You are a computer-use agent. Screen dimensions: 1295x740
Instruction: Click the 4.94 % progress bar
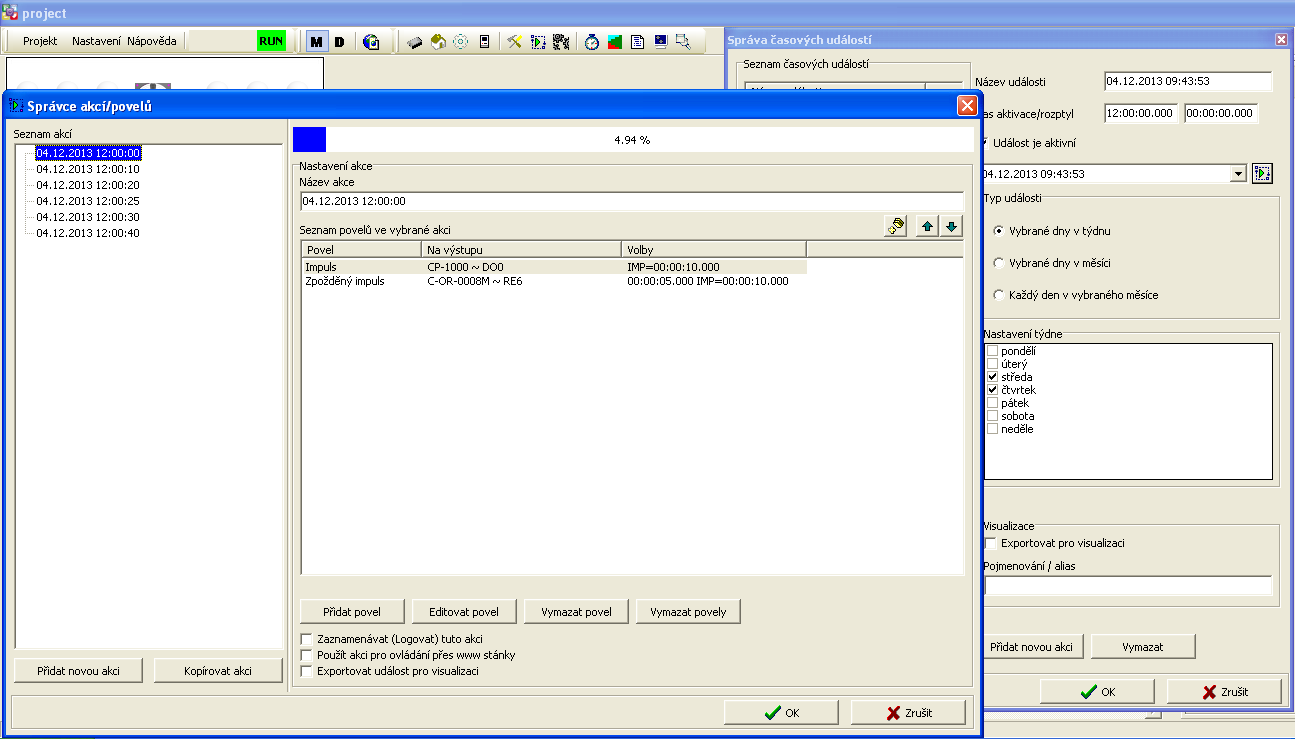tap(632, 140)
